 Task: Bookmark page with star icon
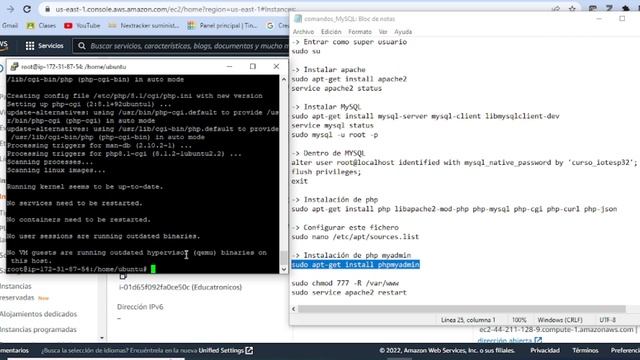pyautogui.click(x=572, y=9)
